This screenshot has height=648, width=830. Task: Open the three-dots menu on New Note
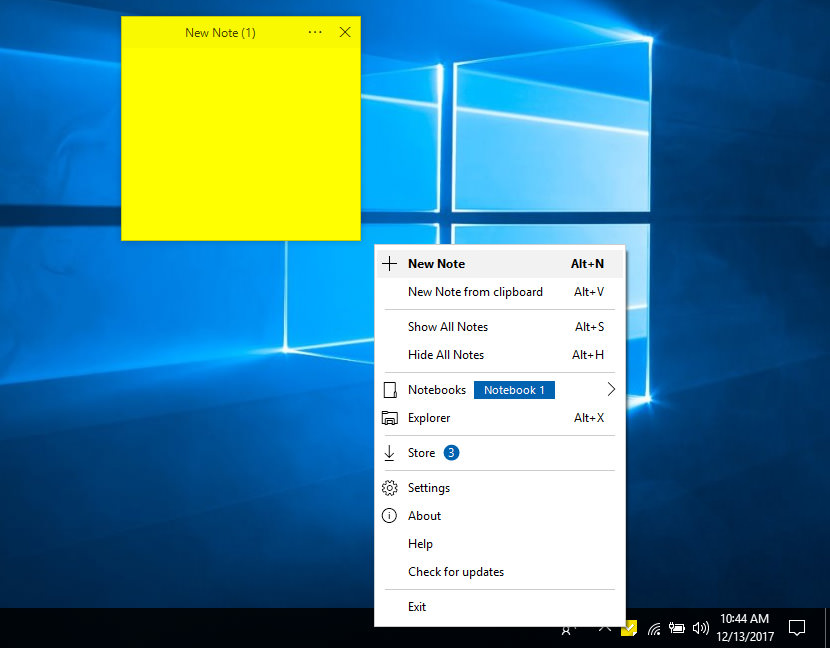click(315, 33)
